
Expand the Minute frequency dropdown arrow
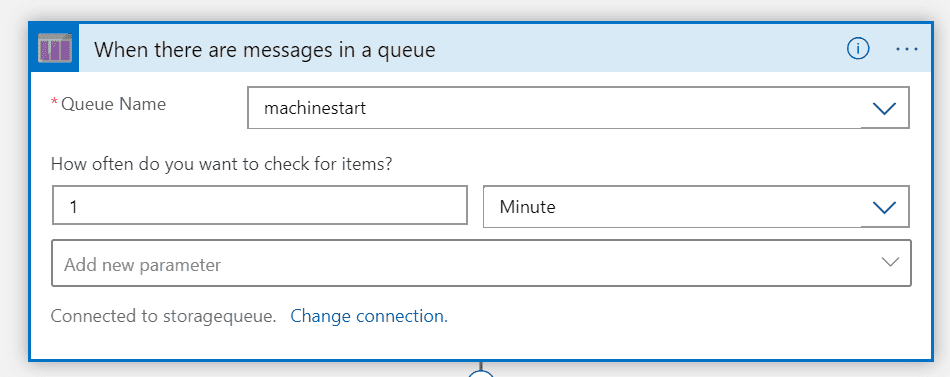pos(885,207)
